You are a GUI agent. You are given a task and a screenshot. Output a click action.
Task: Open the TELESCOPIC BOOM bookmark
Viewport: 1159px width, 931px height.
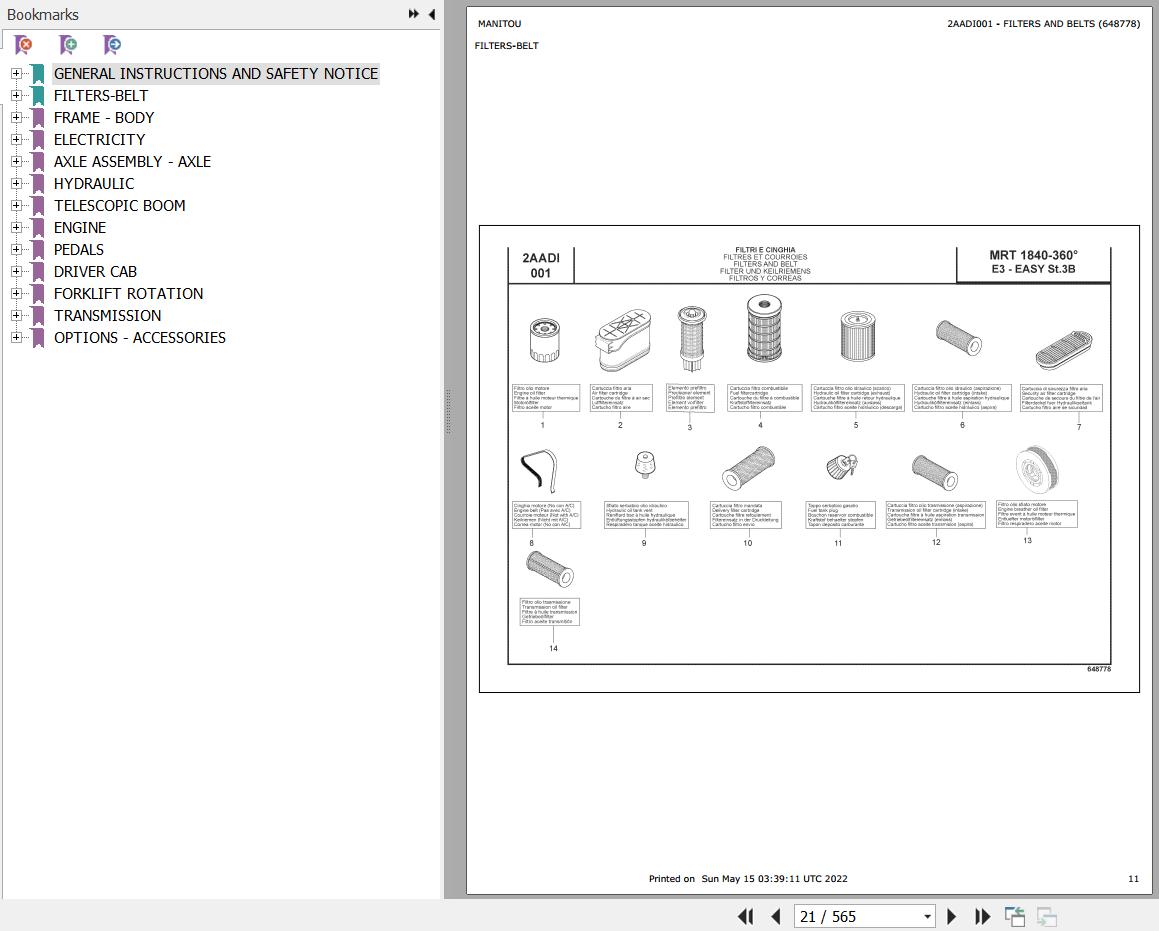120,205
